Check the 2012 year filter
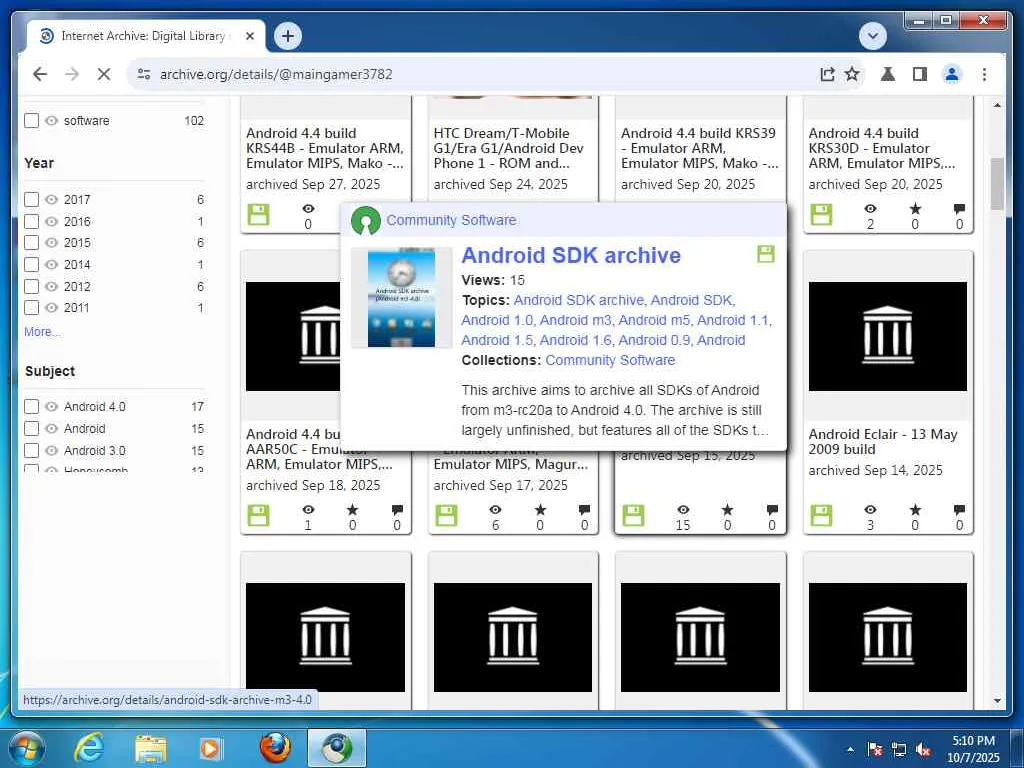 31,286
